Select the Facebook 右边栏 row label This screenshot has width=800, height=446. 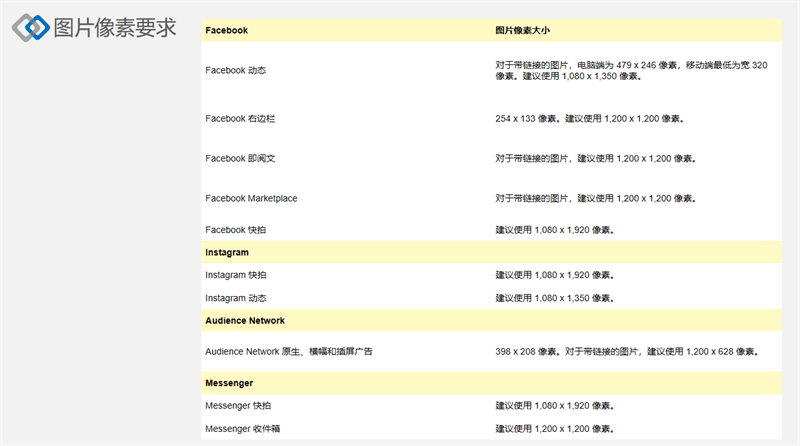coord(240,118)
